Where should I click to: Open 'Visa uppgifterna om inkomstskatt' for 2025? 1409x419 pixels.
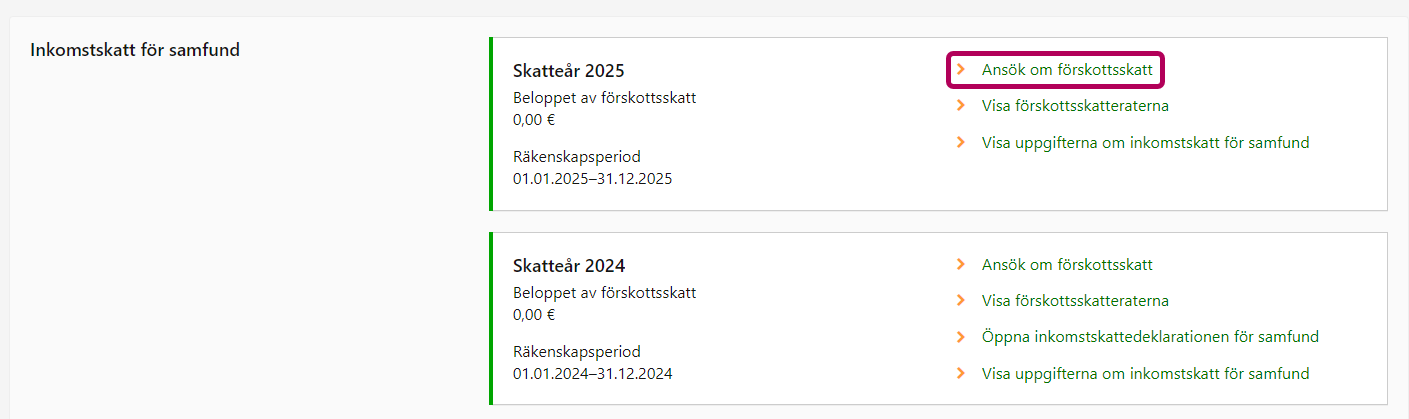point(1145,143)
